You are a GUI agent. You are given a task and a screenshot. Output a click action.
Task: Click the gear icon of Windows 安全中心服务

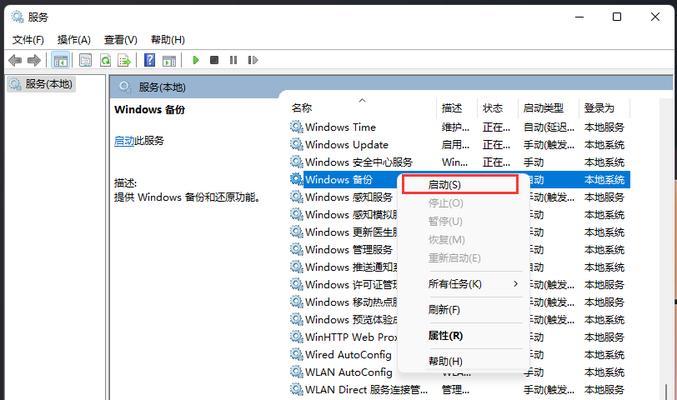click(297, 162)
